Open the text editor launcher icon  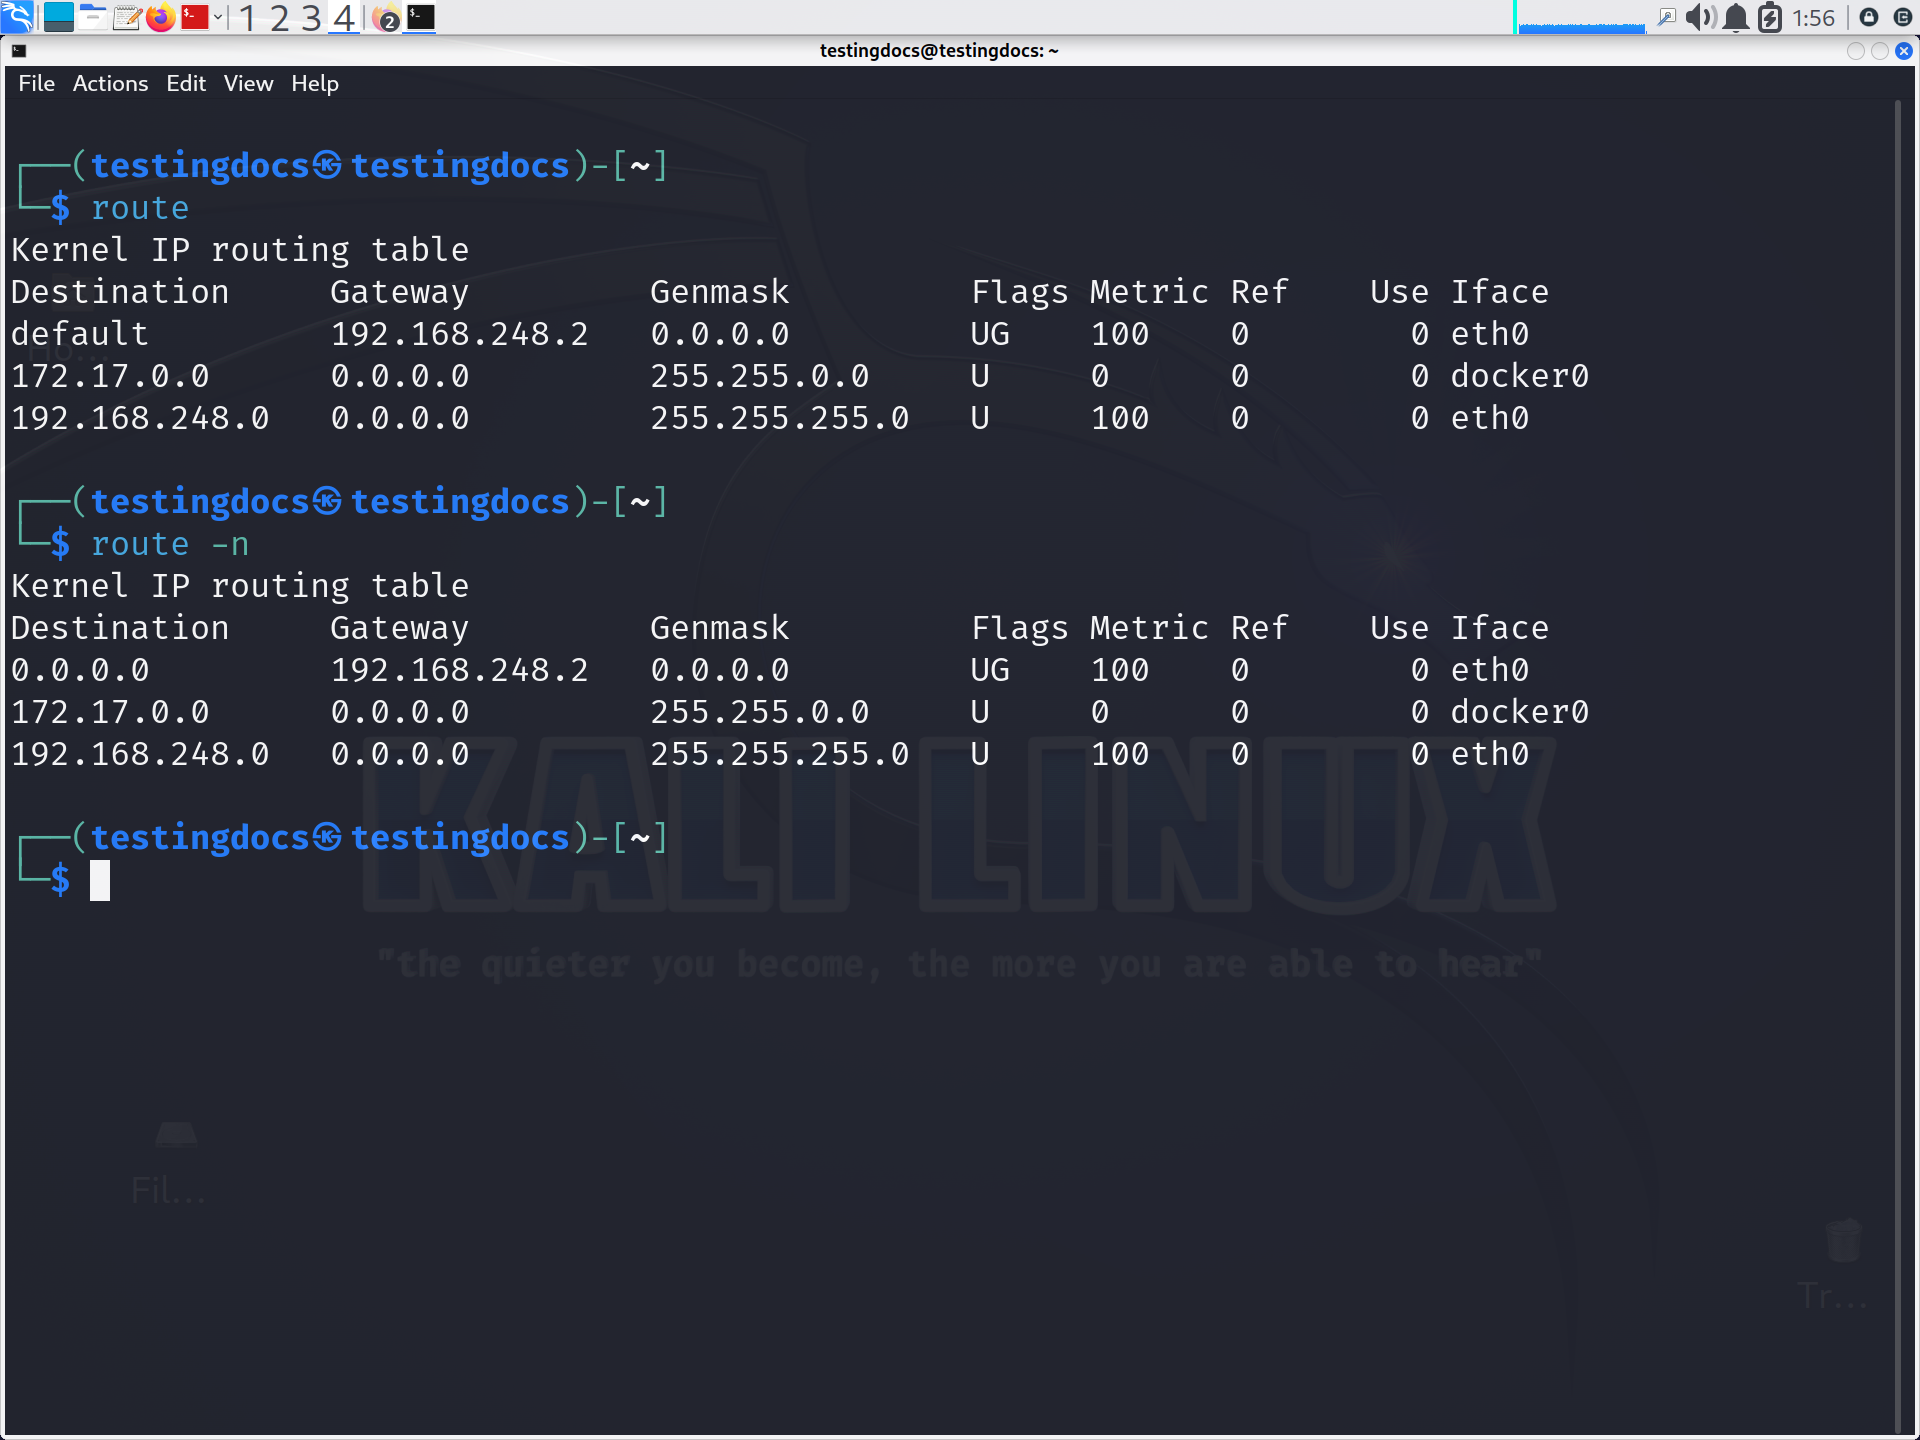127,17
